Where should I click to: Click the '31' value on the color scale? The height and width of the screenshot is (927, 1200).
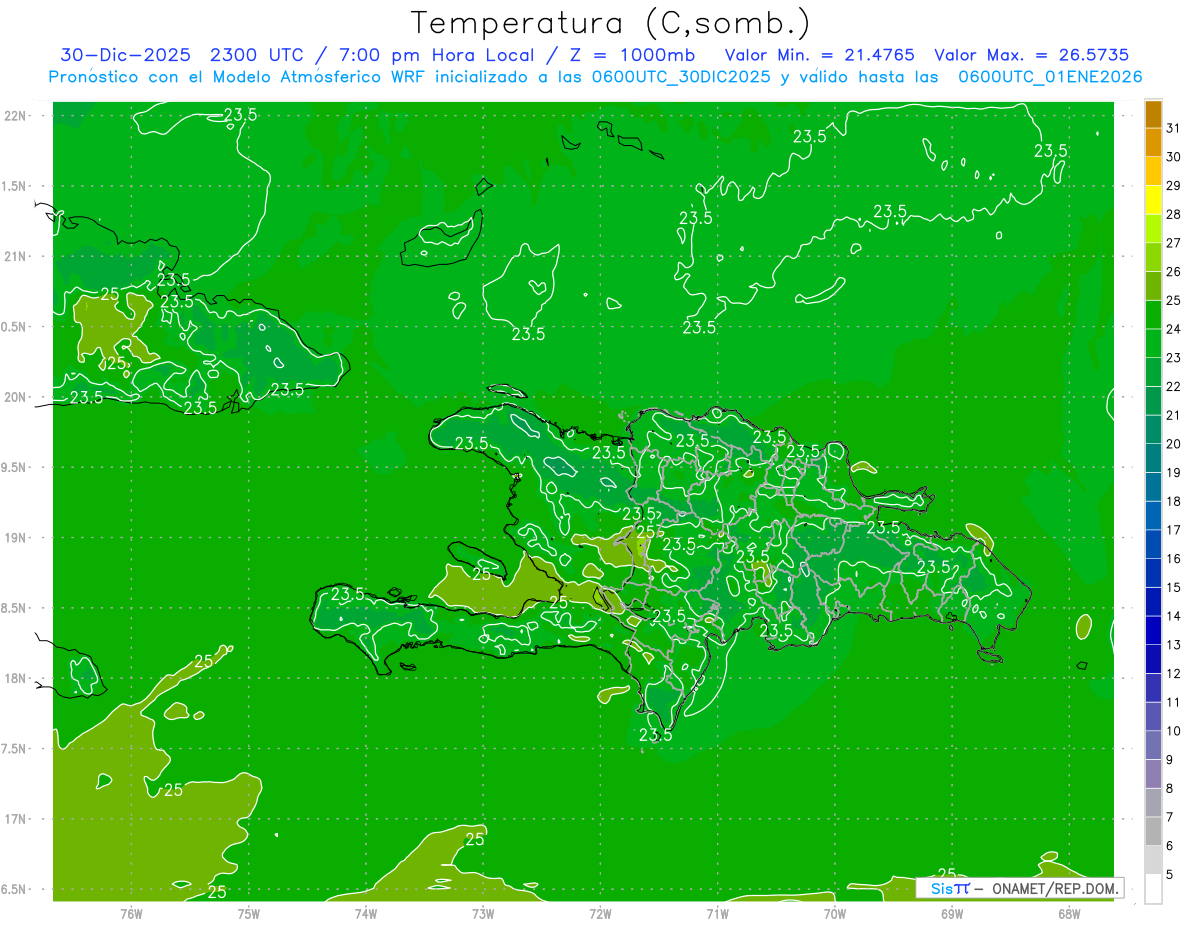point(1174,128)
